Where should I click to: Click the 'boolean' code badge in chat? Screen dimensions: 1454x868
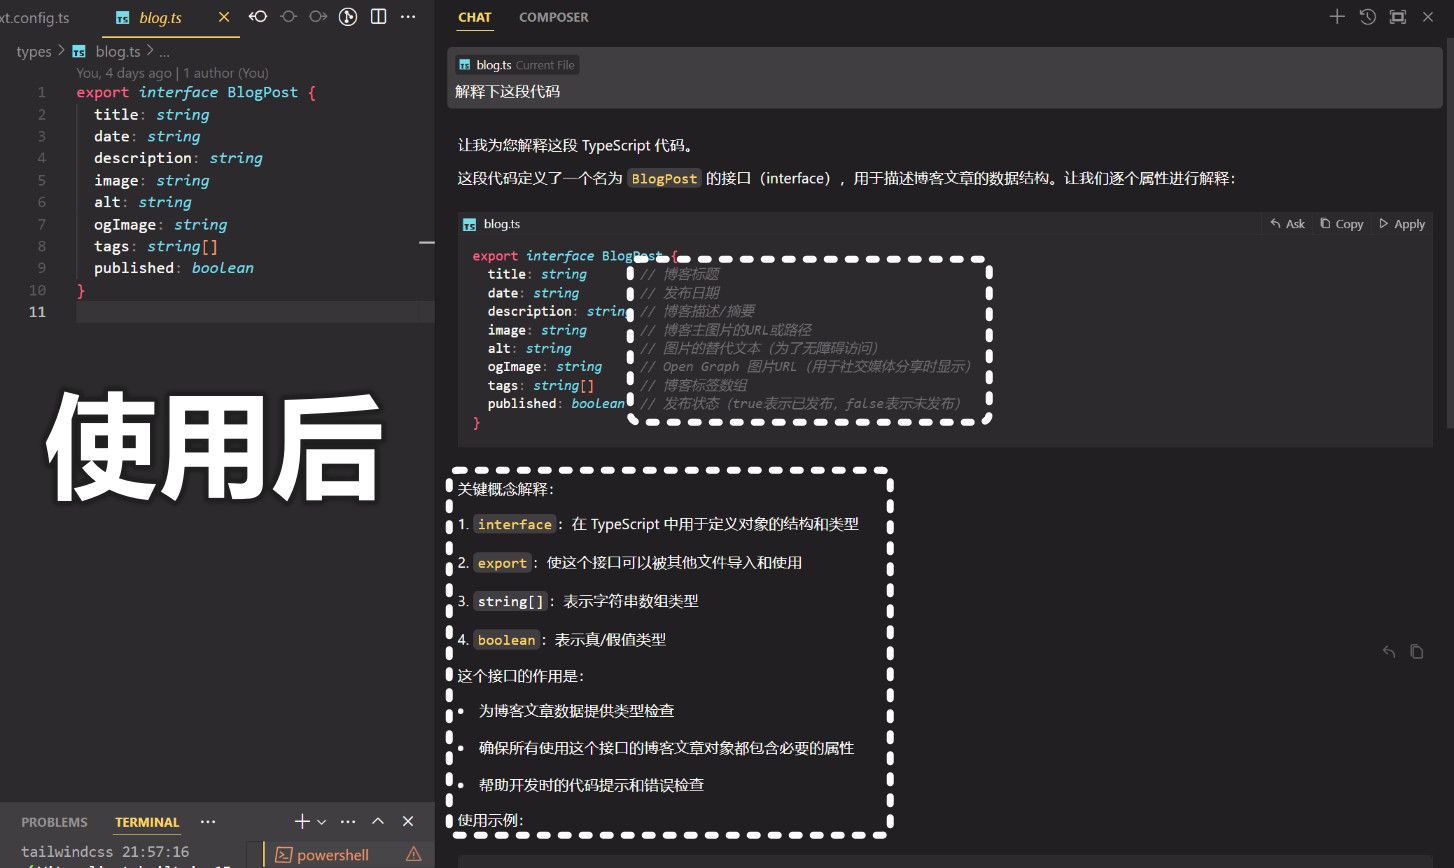(506, 640)
